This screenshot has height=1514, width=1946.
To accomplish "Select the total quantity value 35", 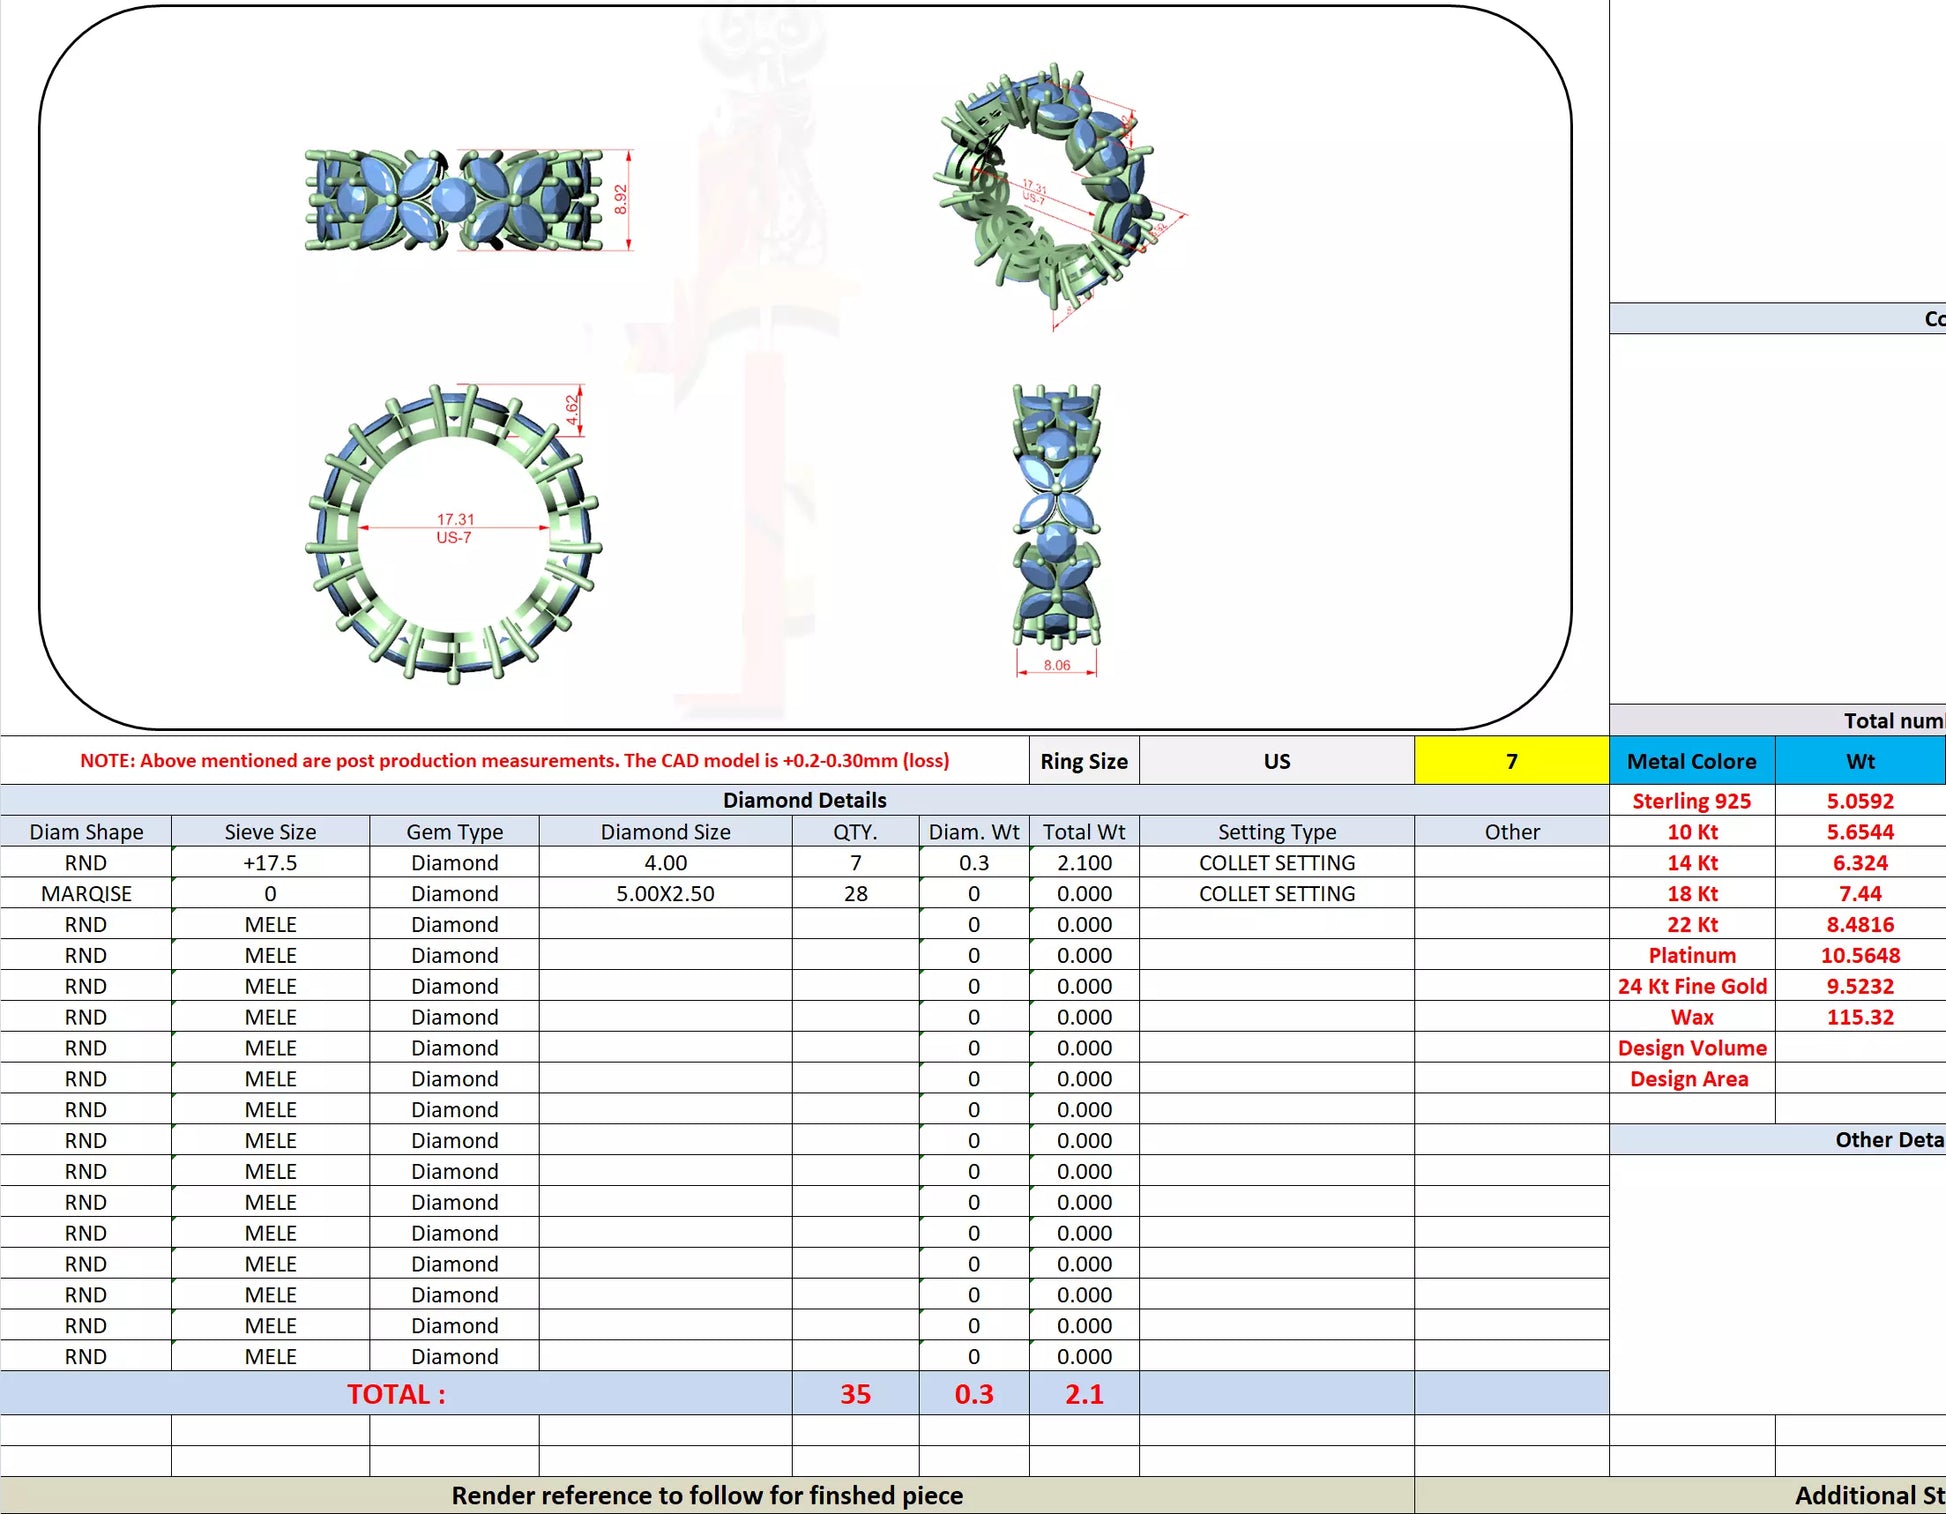I will [855, 1394].
